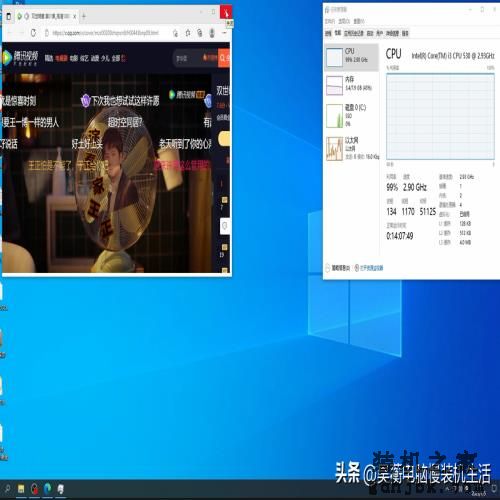The height and width of the screenshot is (500, 500).
Task: Click the lock icon in address bar
Action: 47,33
